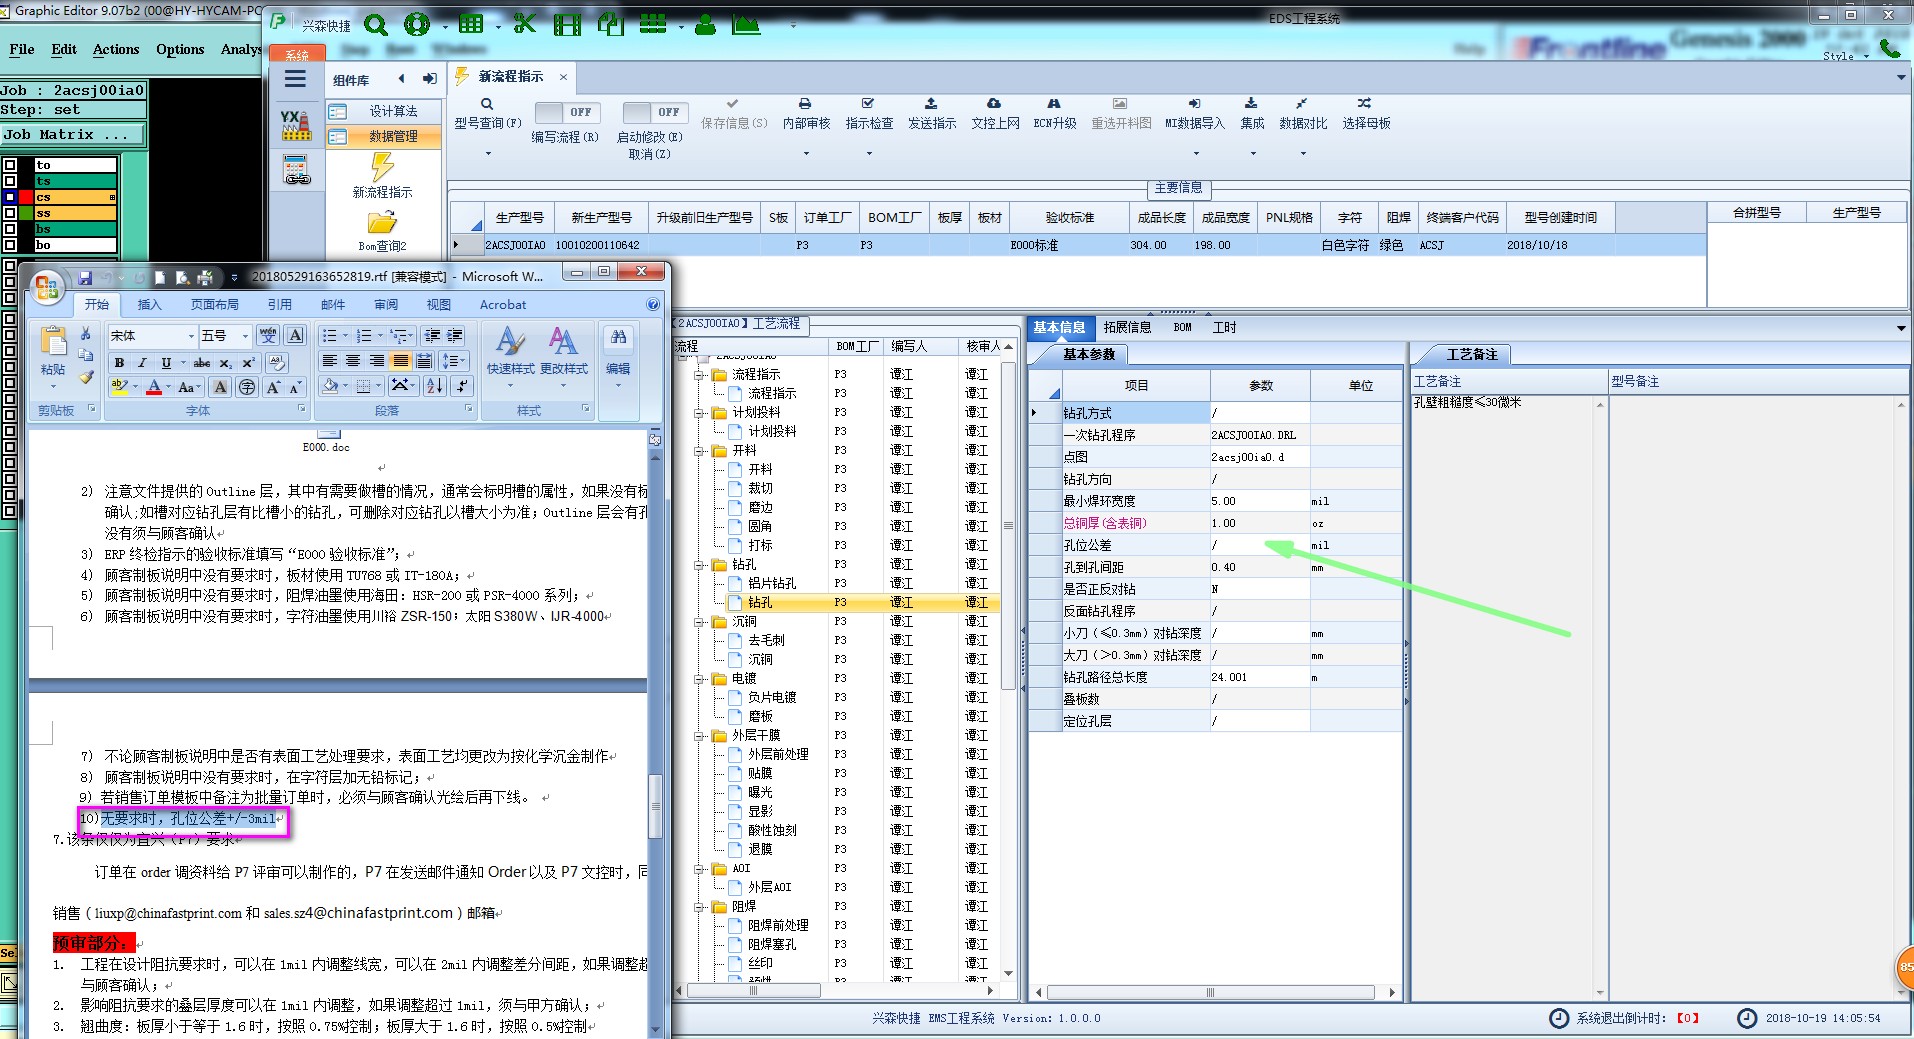Check the box for layer cs
The width and height of the screenshot is (1914, 1039).
pos(10,197)
